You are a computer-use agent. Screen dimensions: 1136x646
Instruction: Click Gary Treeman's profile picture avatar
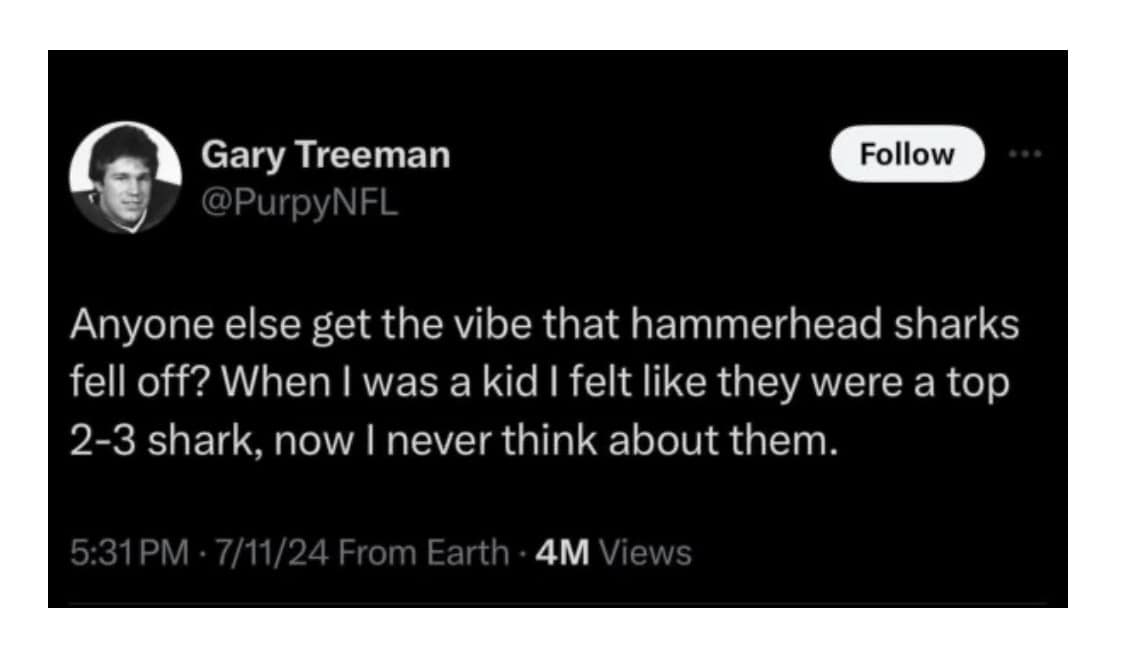pyautogui.click(x=125, y=177)
